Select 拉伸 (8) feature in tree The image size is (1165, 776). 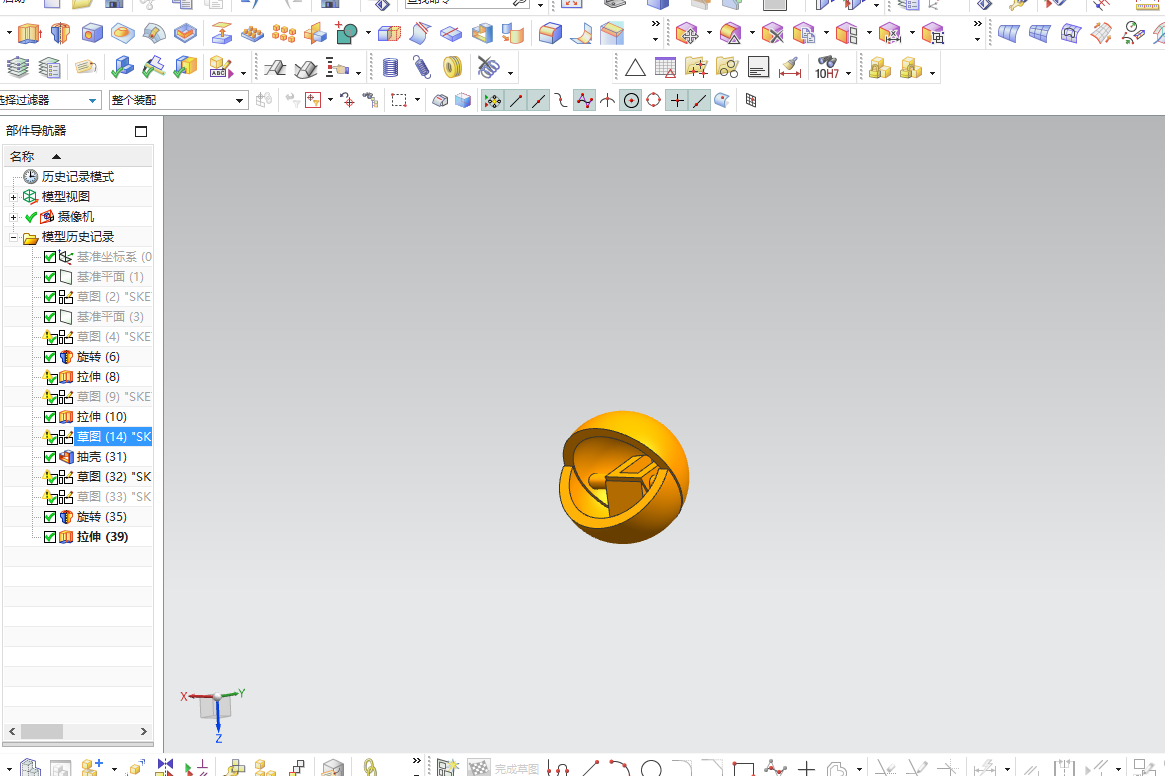click(x=98, y=377)
